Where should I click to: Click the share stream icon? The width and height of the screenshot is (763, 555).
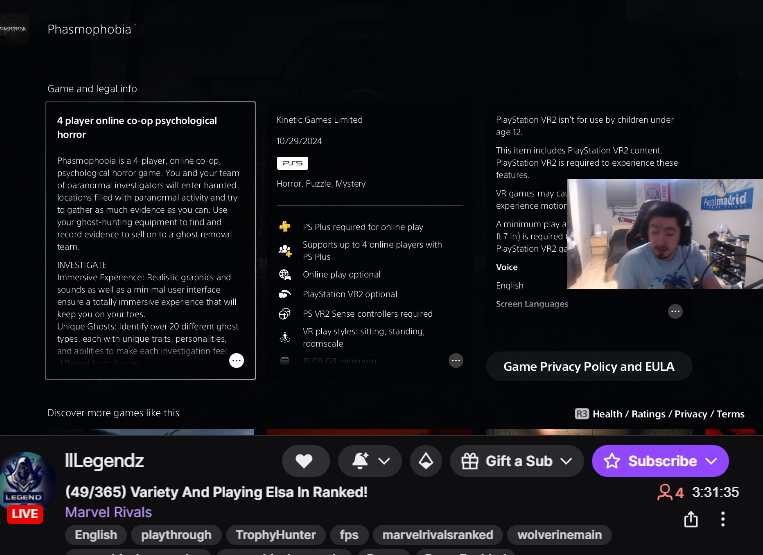[691, 519]
